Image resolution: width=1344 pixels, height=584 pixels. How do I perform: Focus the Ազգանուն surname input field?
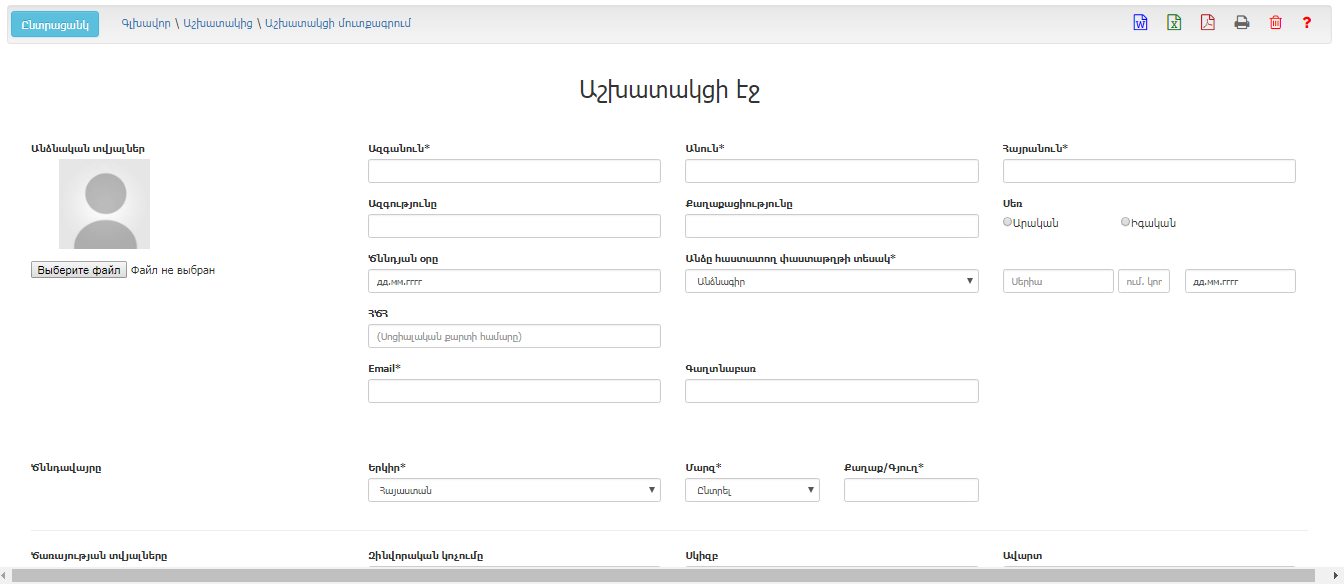click(514, 171)
